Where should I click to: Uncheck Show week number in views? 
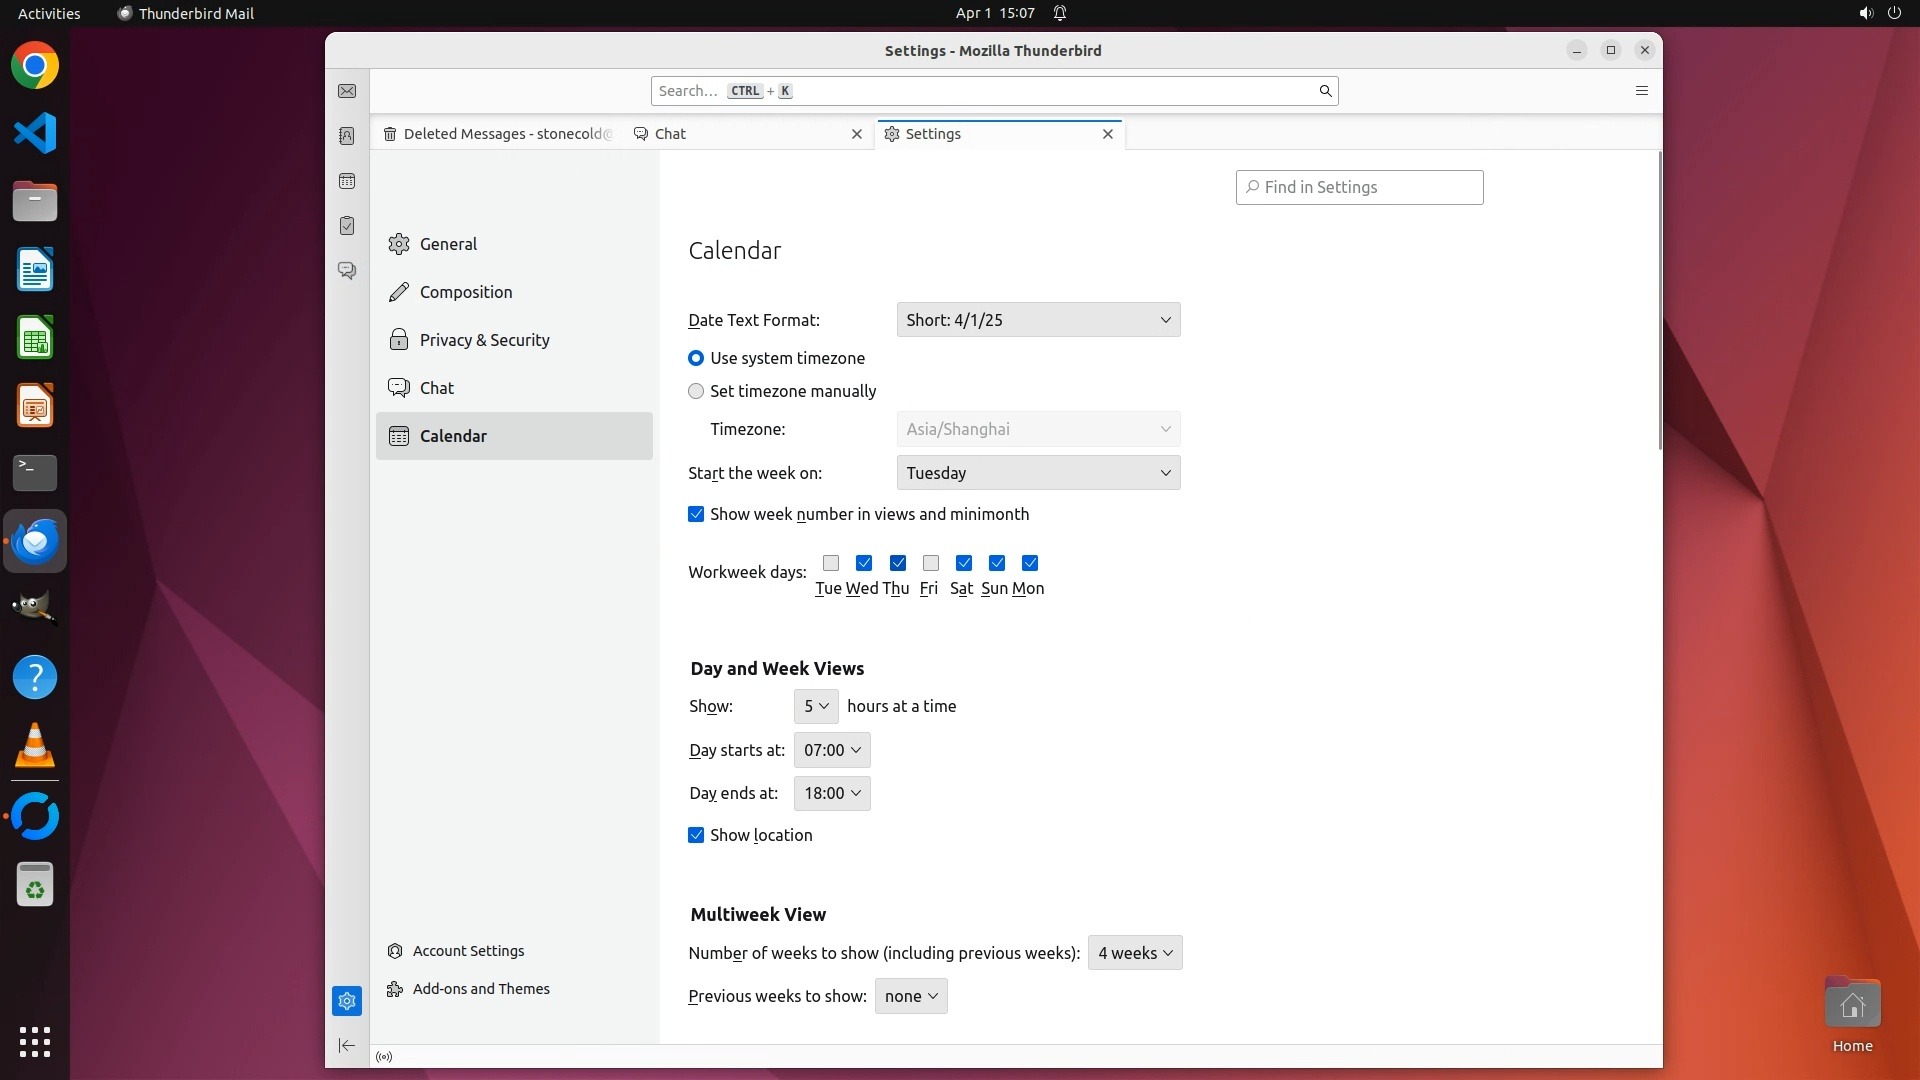pos(696,514)
